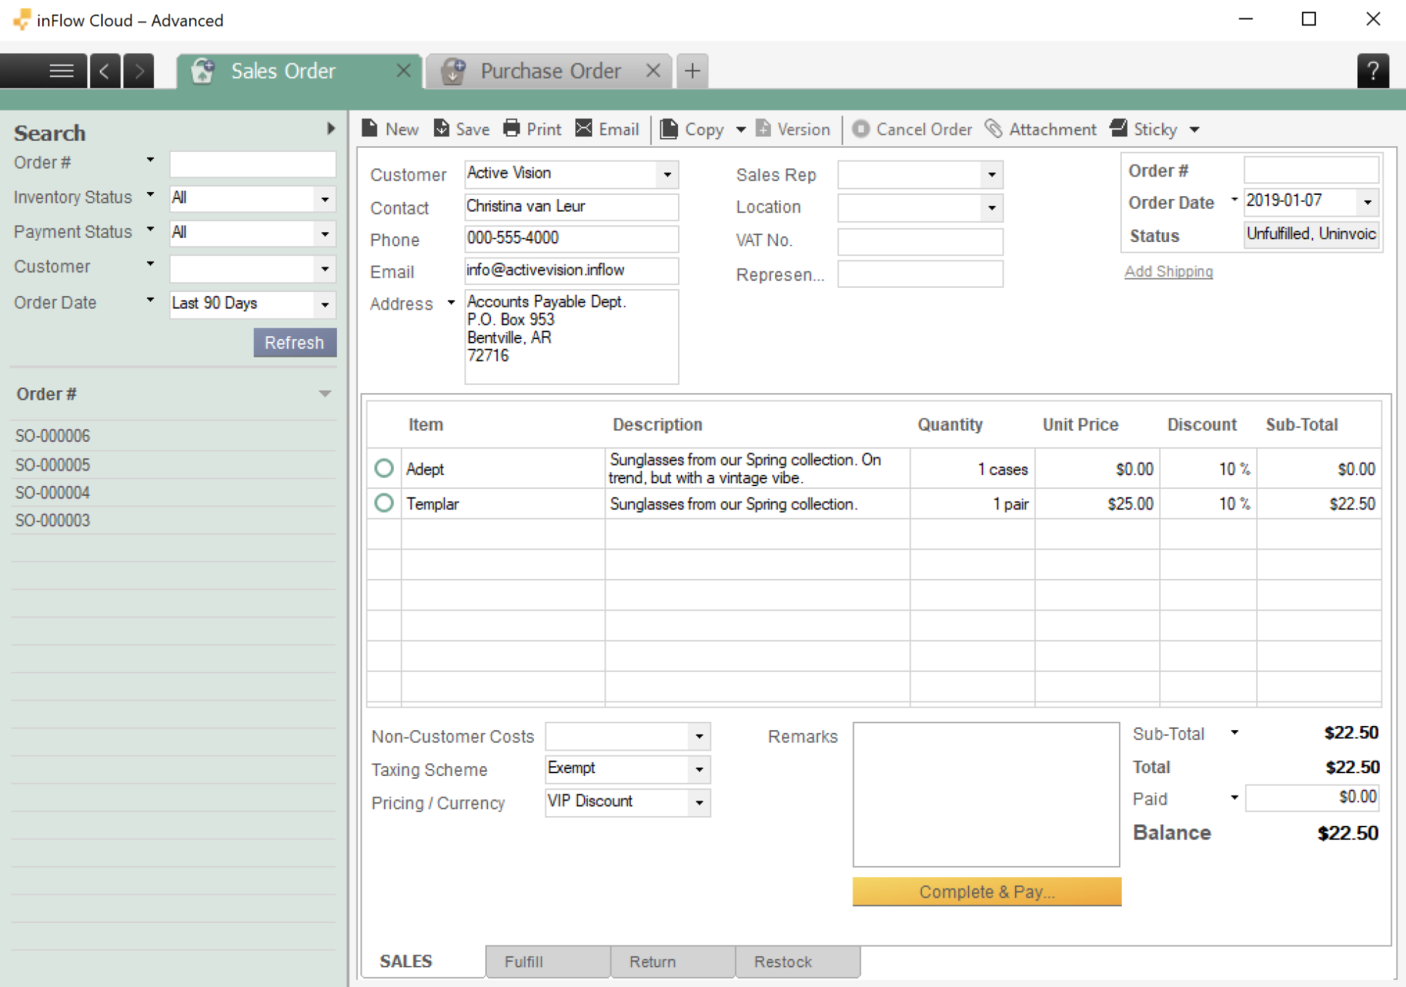The width and height of the screenshot is (1406, 987).
Task: Expand the Sticky dropdown arrow
Action: point(1195,130)
